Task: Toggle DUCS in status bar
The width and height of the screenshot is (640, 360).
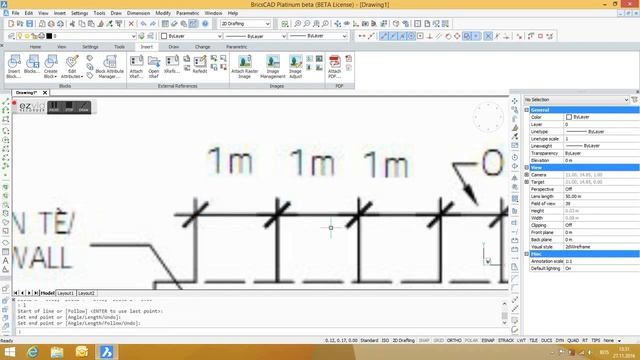Action: tap(547, 340)
